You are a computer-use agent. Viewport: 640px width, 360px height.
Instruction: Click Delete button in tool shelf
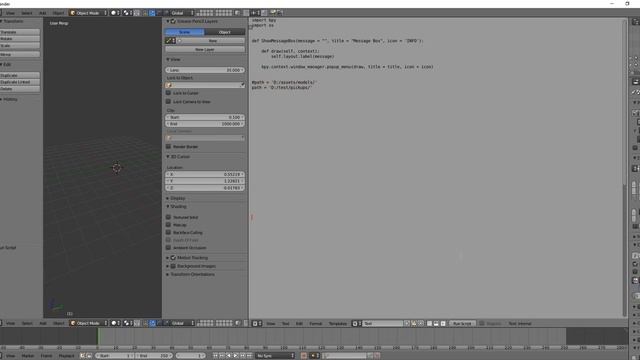[20, 89]
